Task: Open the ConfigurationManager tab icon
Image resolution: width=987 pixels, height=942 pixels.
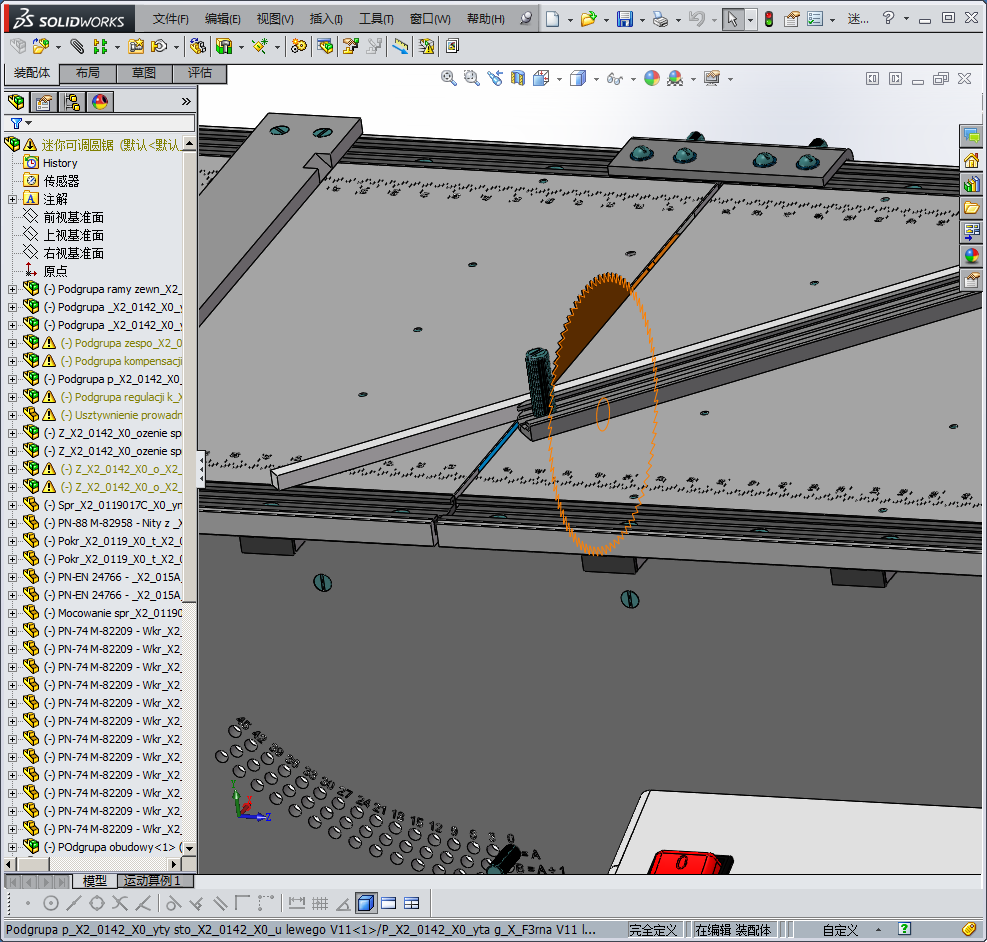Action: (72, 102)
